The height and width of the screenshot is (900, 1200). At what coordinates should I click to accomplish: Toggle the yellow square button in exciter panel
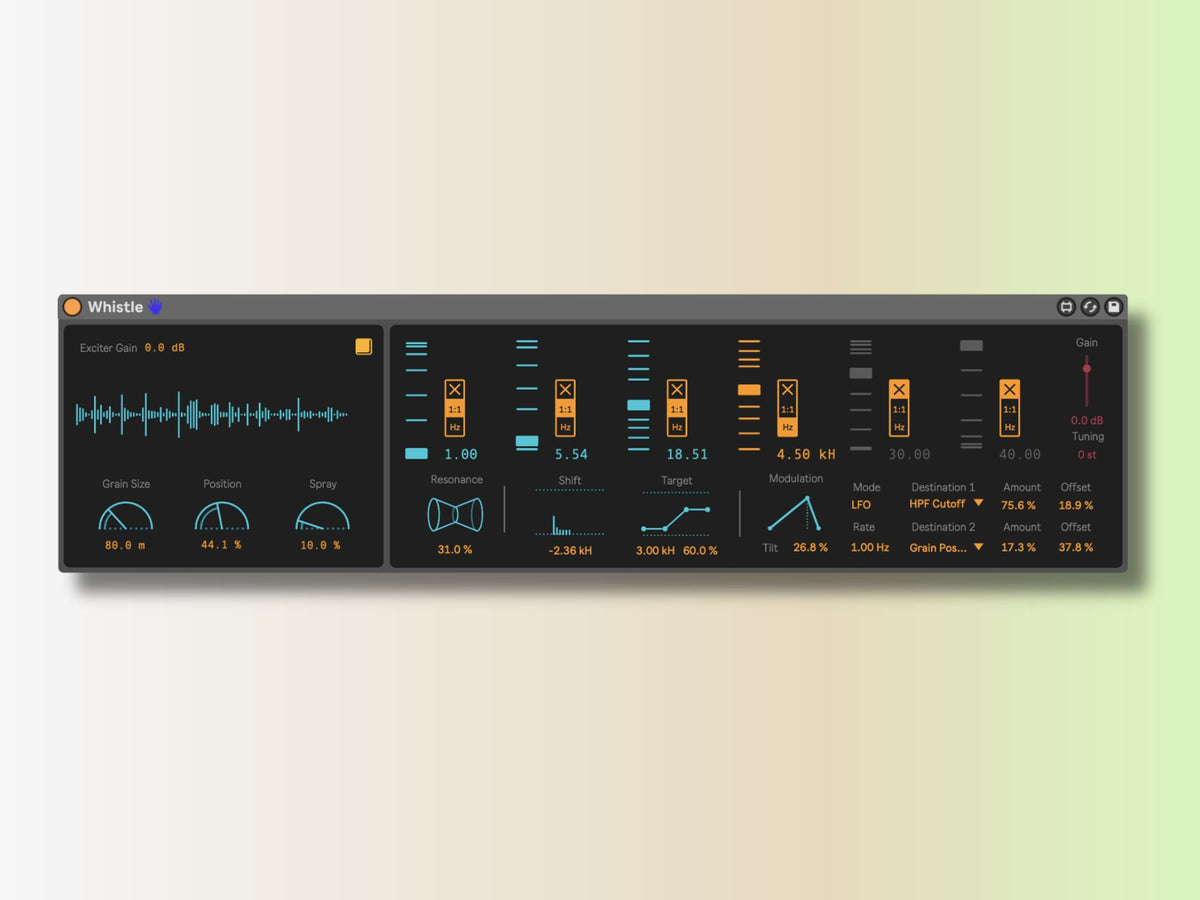[x=363, y=346]
